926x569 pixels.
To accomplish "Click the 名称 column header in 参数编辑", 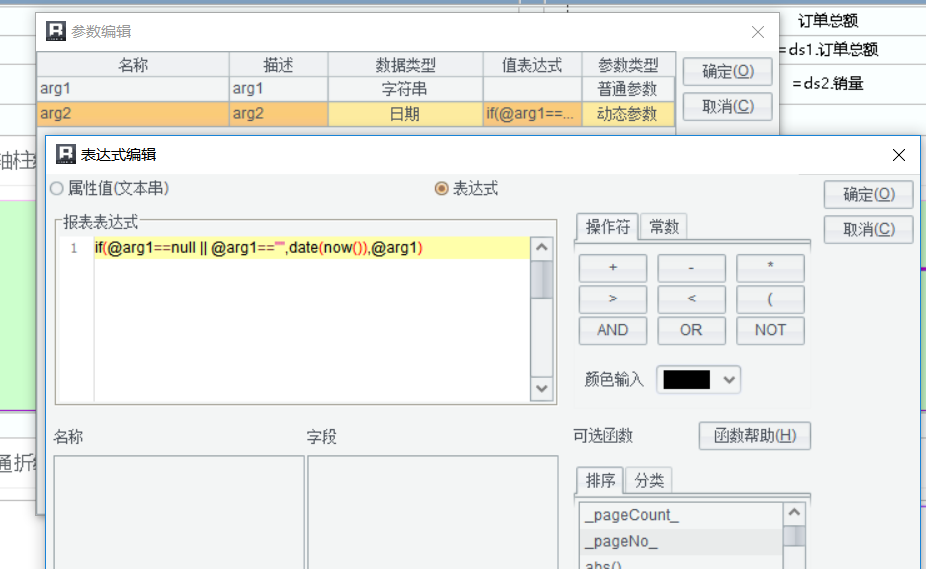I will pyautogui.click(x=133, y=64).
